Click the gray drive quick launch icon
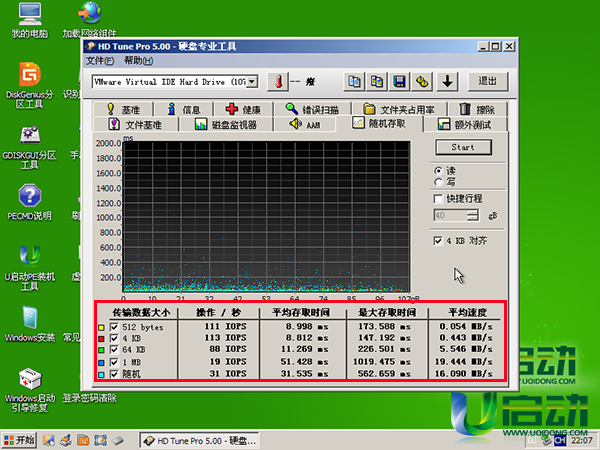The height and width of the screenshot is (450, 600). tap(118, 440)
